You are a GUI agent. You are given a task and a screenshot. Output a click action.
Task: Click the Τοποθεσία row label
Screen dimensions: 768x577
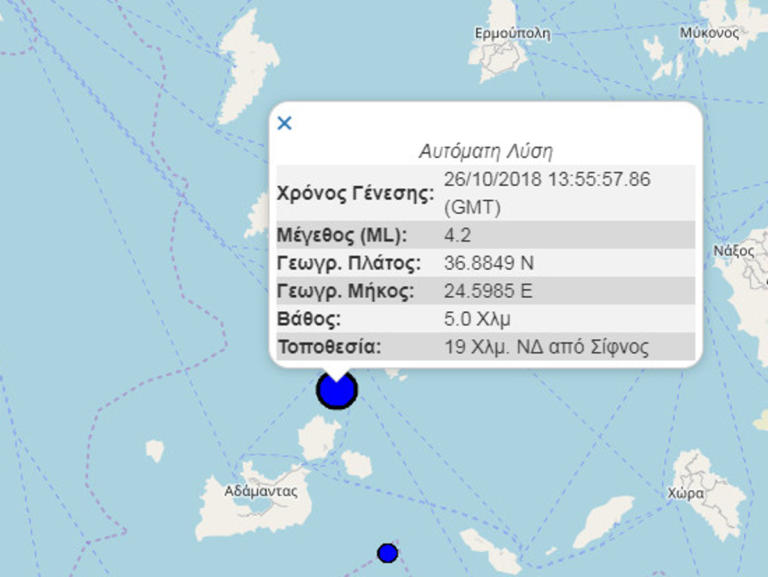[330, 347]
